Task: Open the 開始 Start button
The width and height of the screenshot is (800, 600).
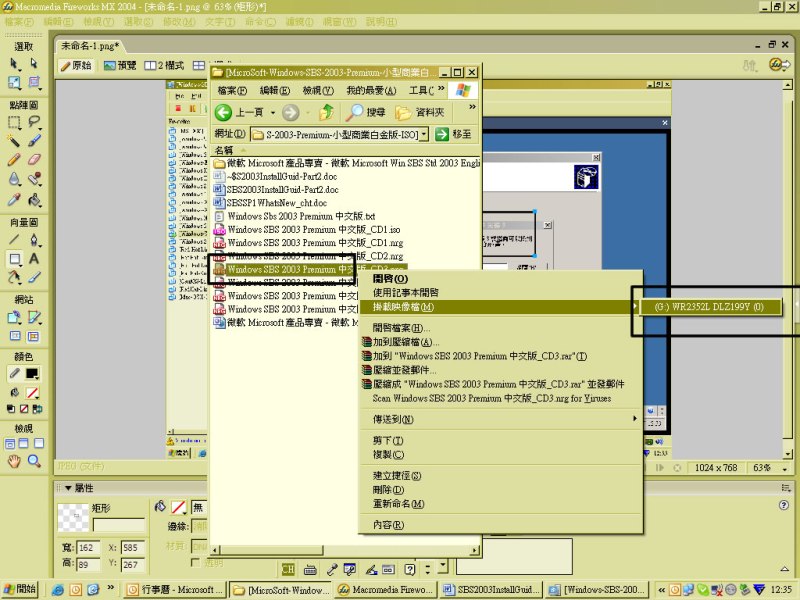Action: [20, 589]
